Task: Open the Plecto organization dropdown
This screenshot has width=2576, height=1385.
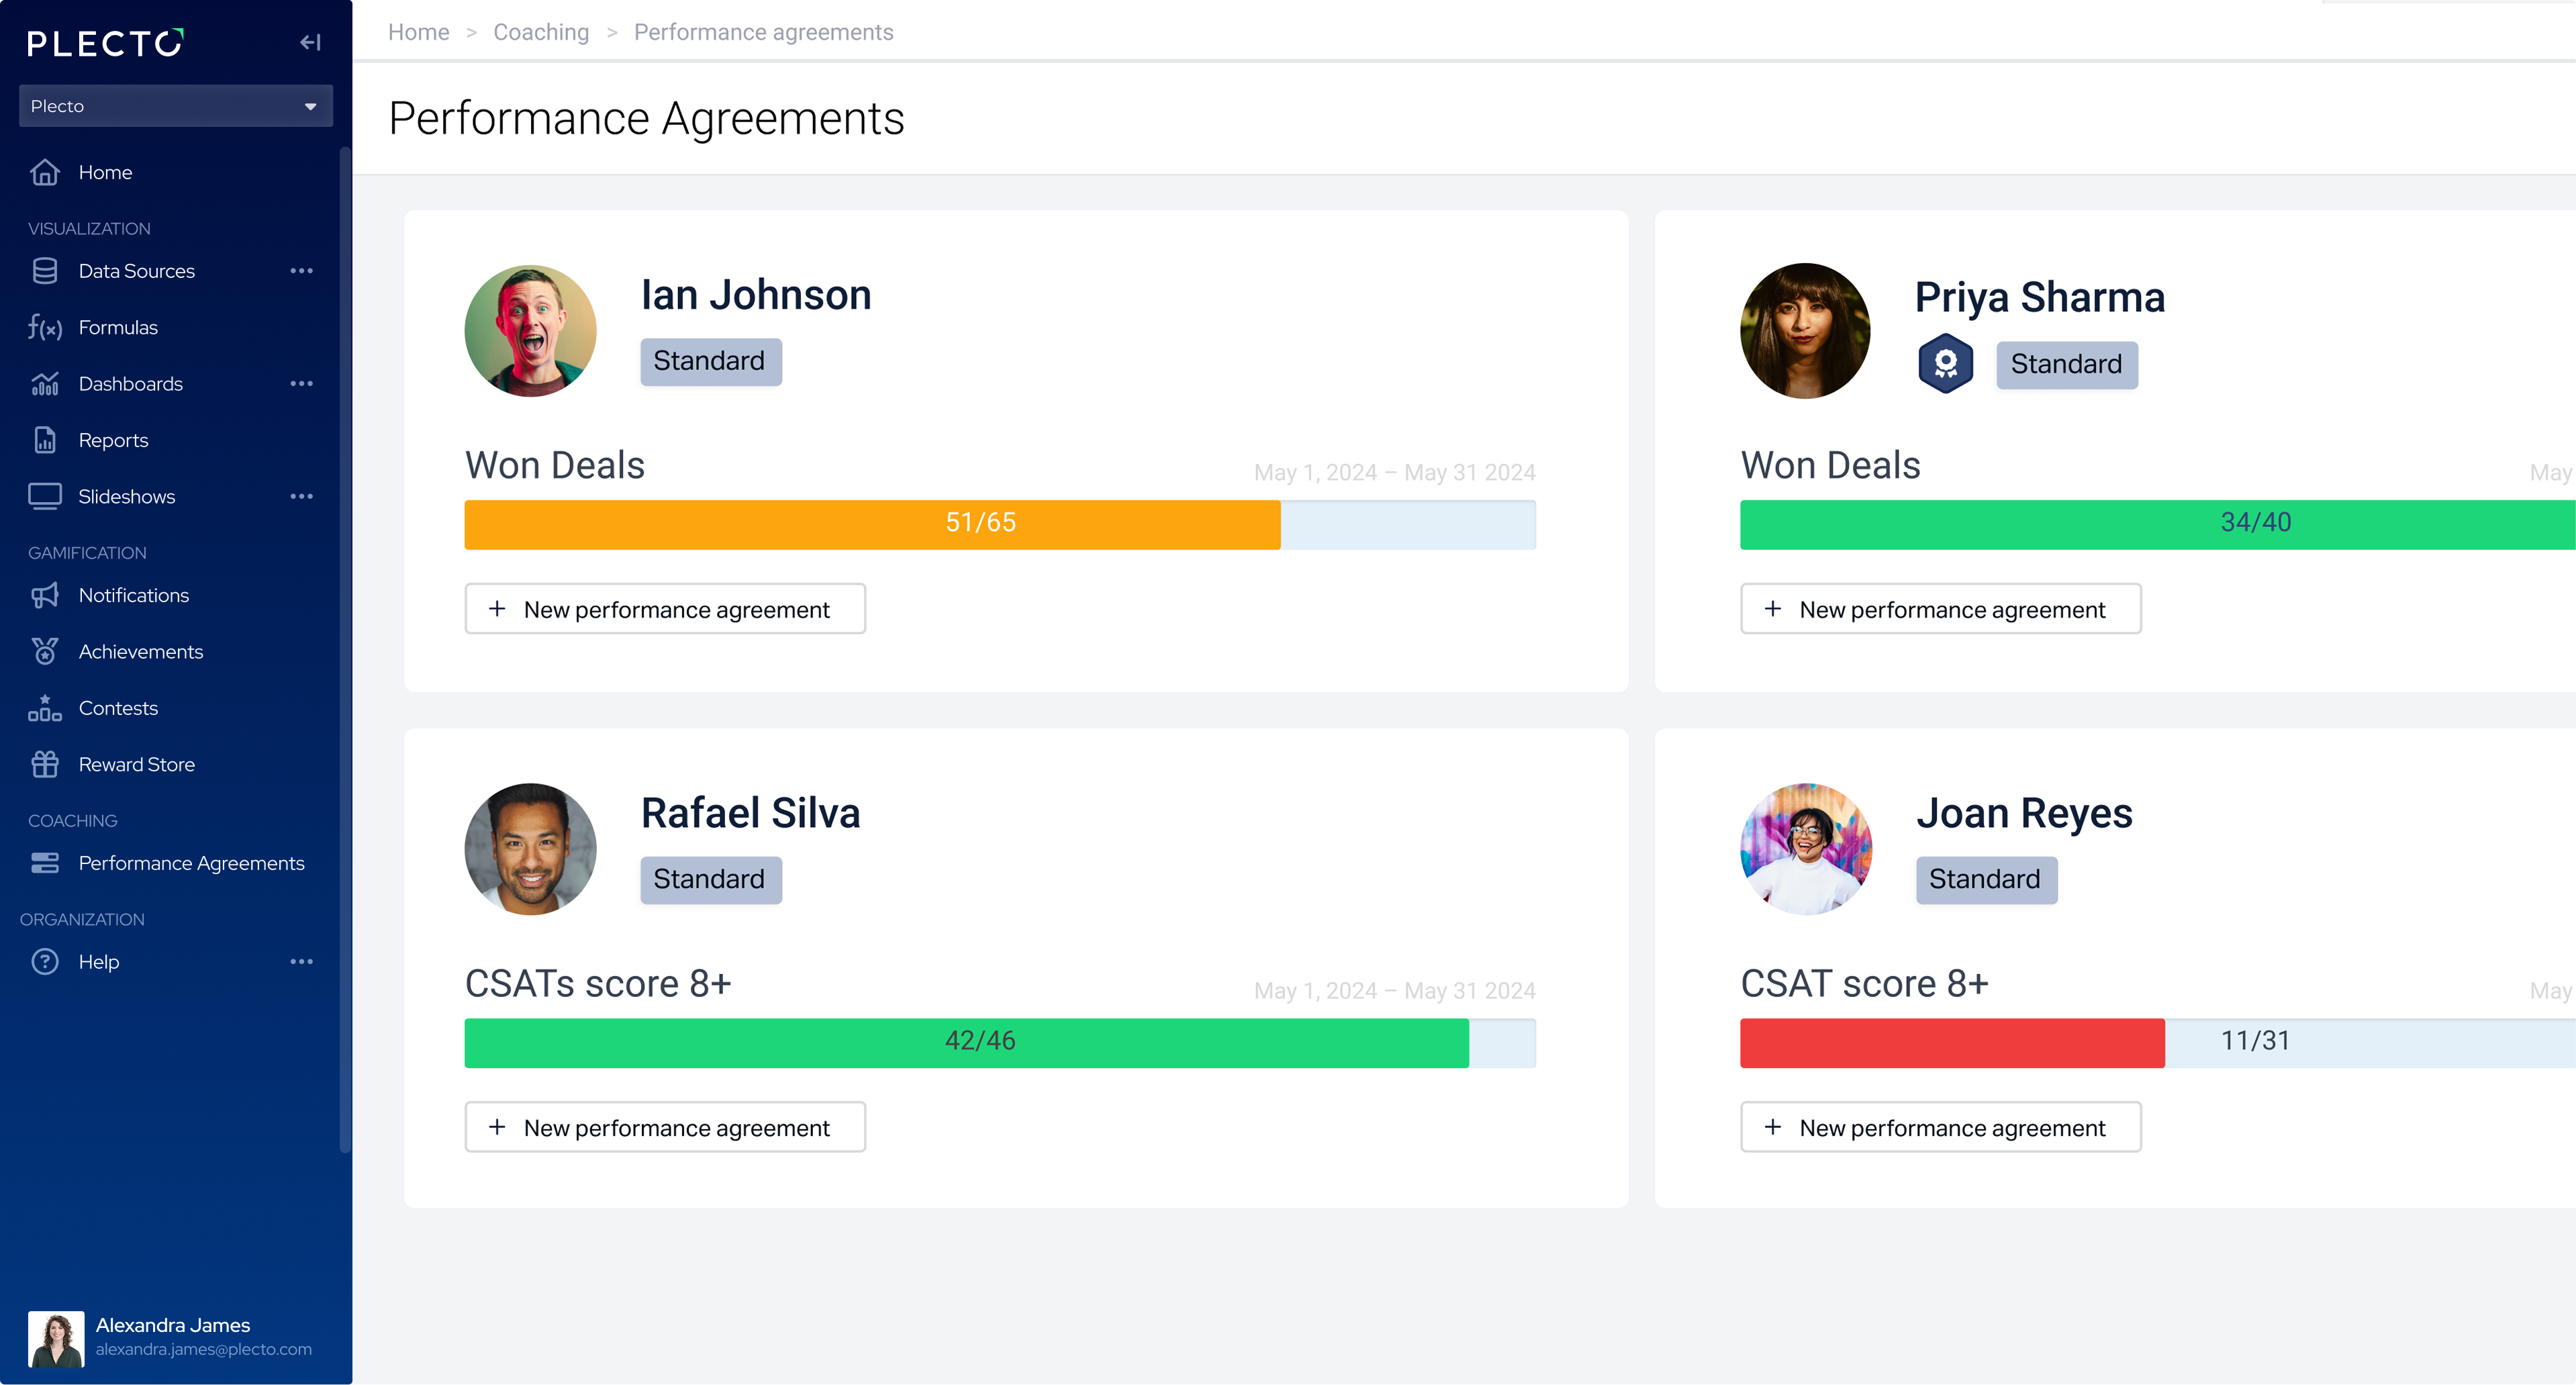Action: 176,106
